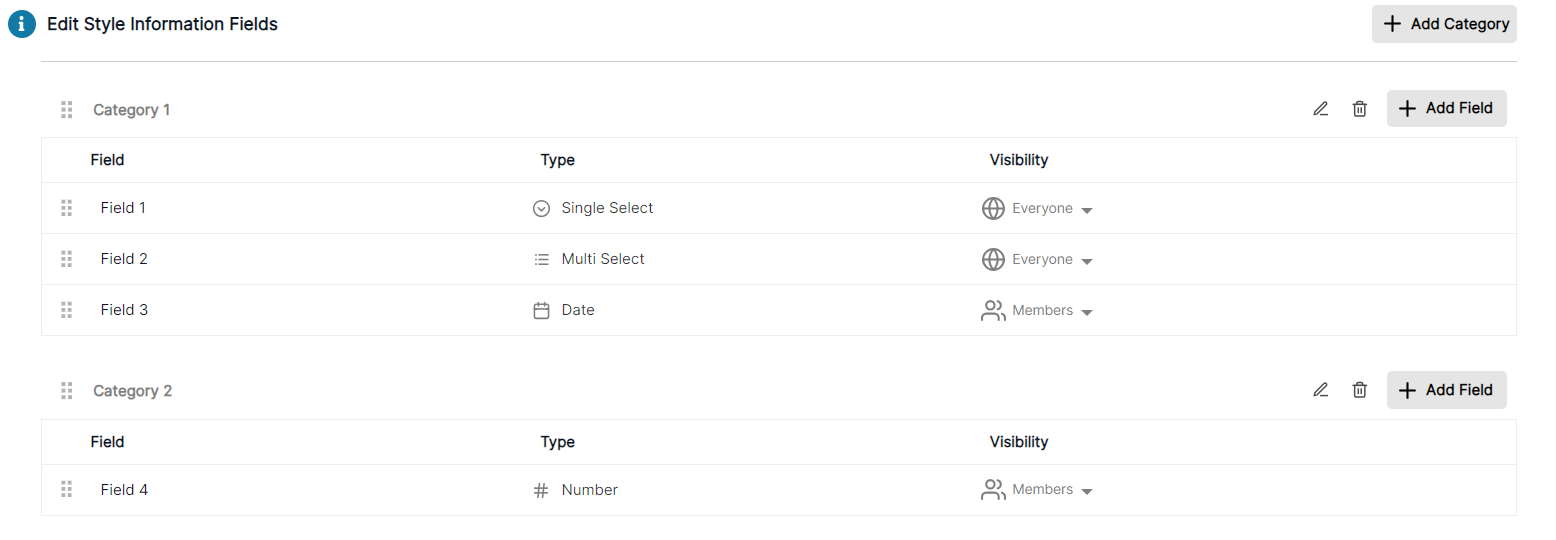This screenshot has width=1556, height=540.
Task: Click the pencil edit icon for Category 1
Action: [x=1321, y=109]
